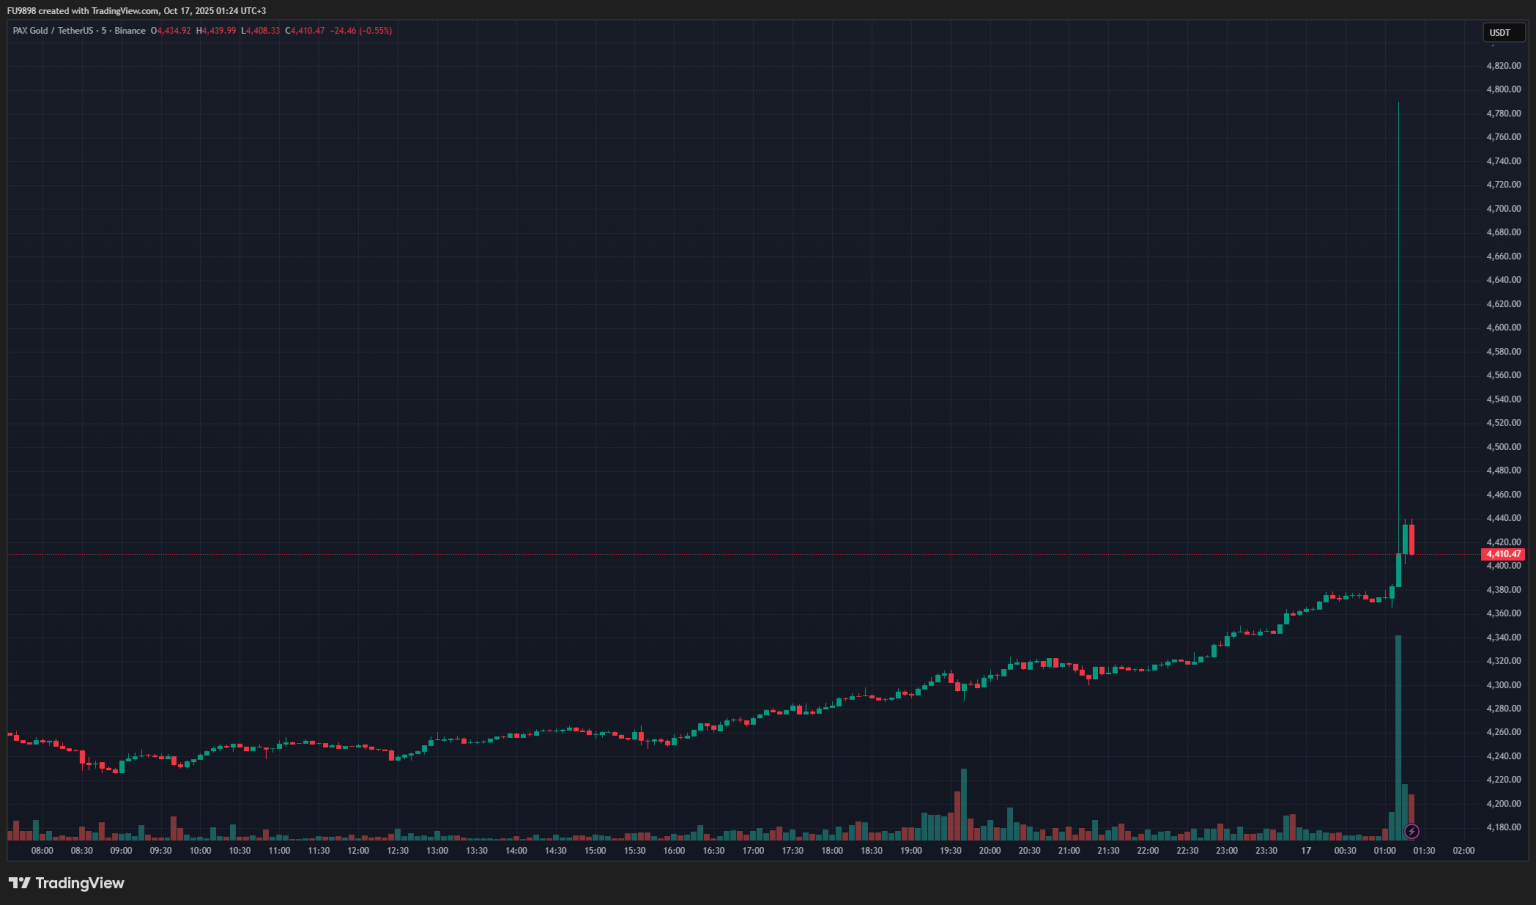Click the TradingView logo at bottom left
This screenshot has width=1536, height=905.
[66, 883]
